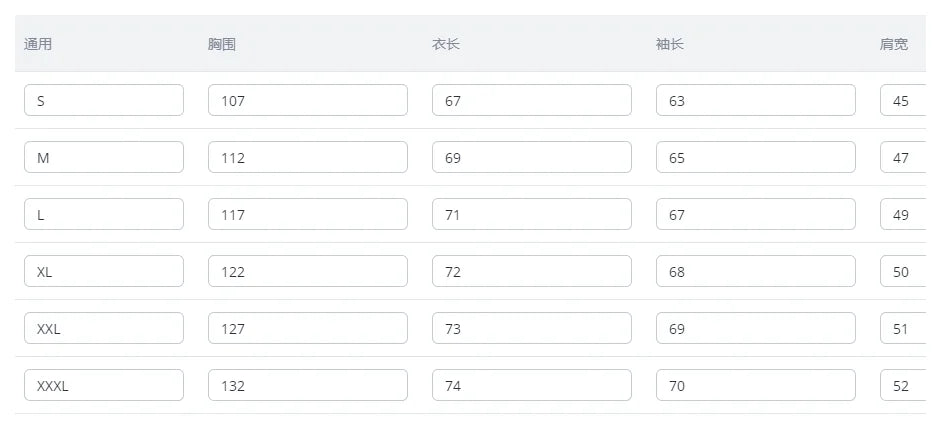Click the 衣长 field with value 74
The width and height of the screenshot is (942, 428).
tap(531, 385)
